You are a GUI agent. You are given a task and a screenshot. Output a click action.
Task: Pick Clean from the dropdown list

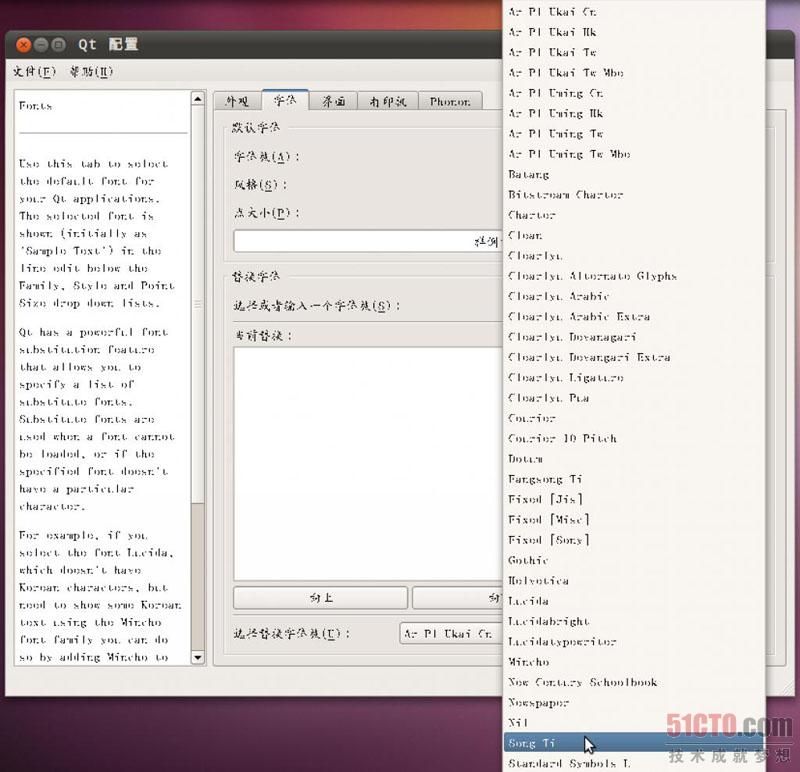click(x=634, y=235)
